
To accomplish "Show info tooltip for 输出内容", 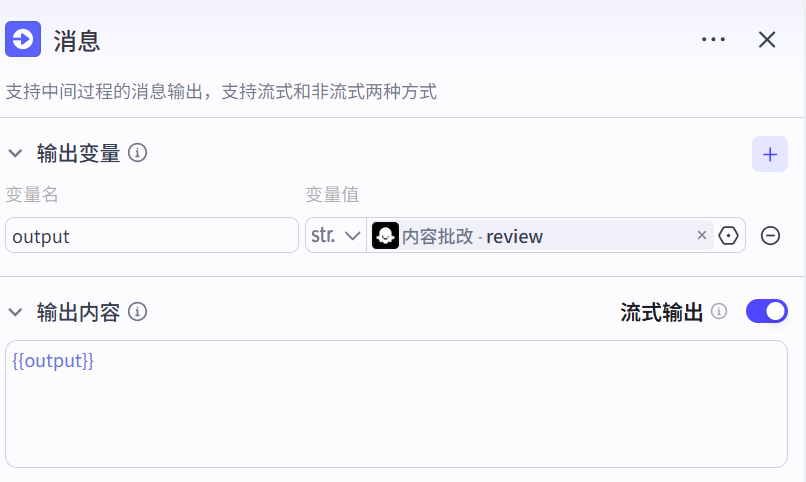I will click(x=137, y=311).
